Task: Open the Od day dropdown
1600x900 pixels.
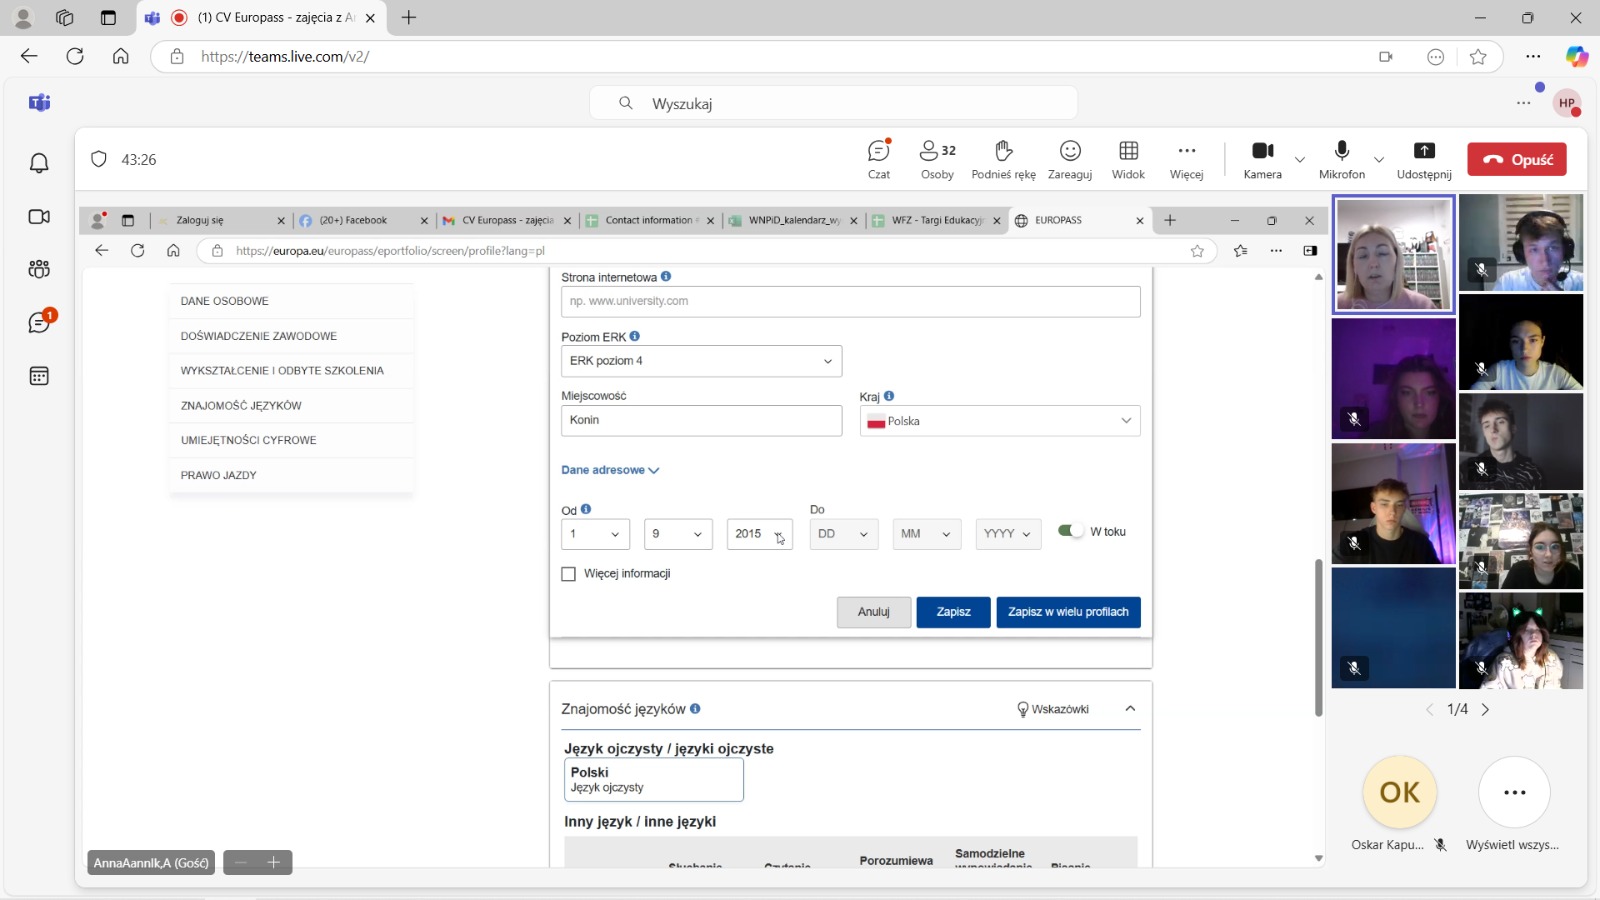Action: point(595,534)
